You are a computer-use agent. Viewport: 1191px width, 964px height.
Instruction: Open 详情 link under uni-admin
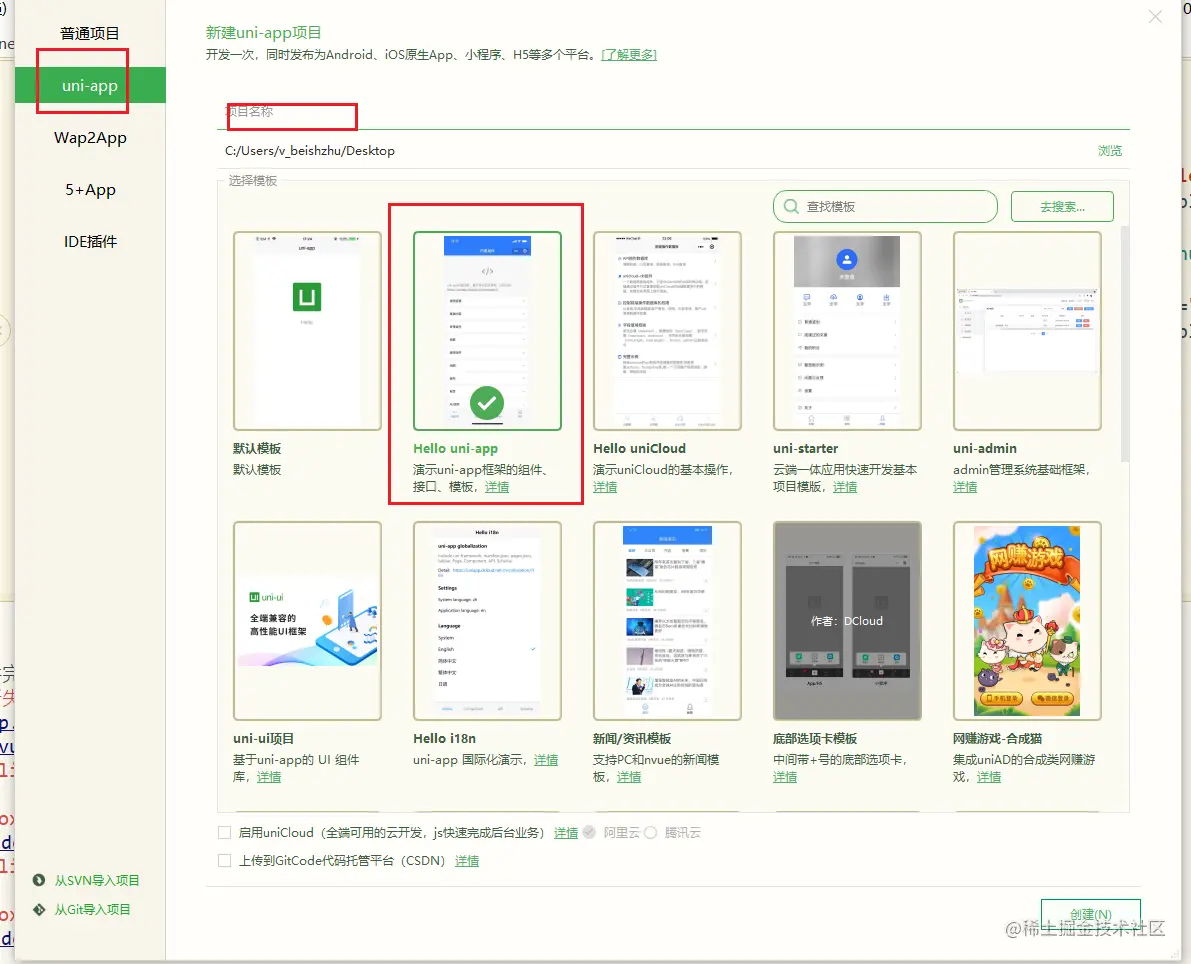[x=965, y=487]
